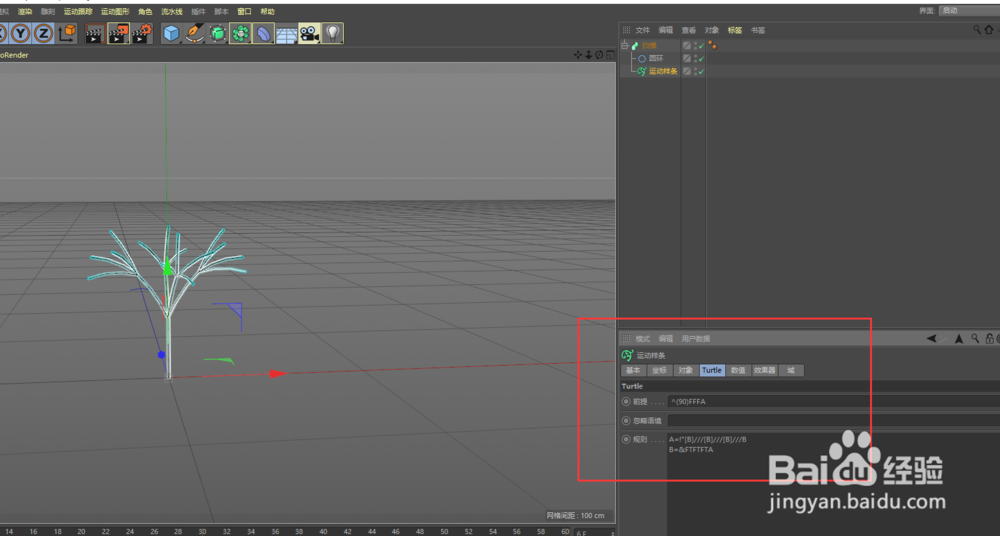Viewport: 1000px width, 536px height.
Task: Open the 渲染 menu
Action: (25, 11)
